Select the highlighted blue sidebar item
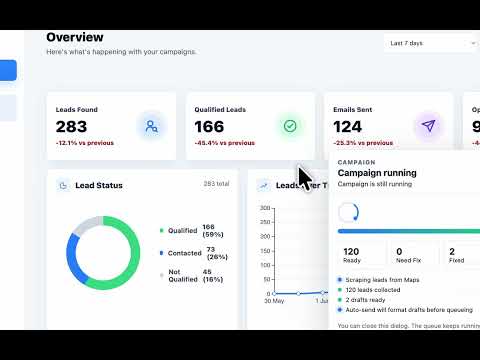Viewport: 480px width, 360px height. pyautogui.click(x=8, y=70)
